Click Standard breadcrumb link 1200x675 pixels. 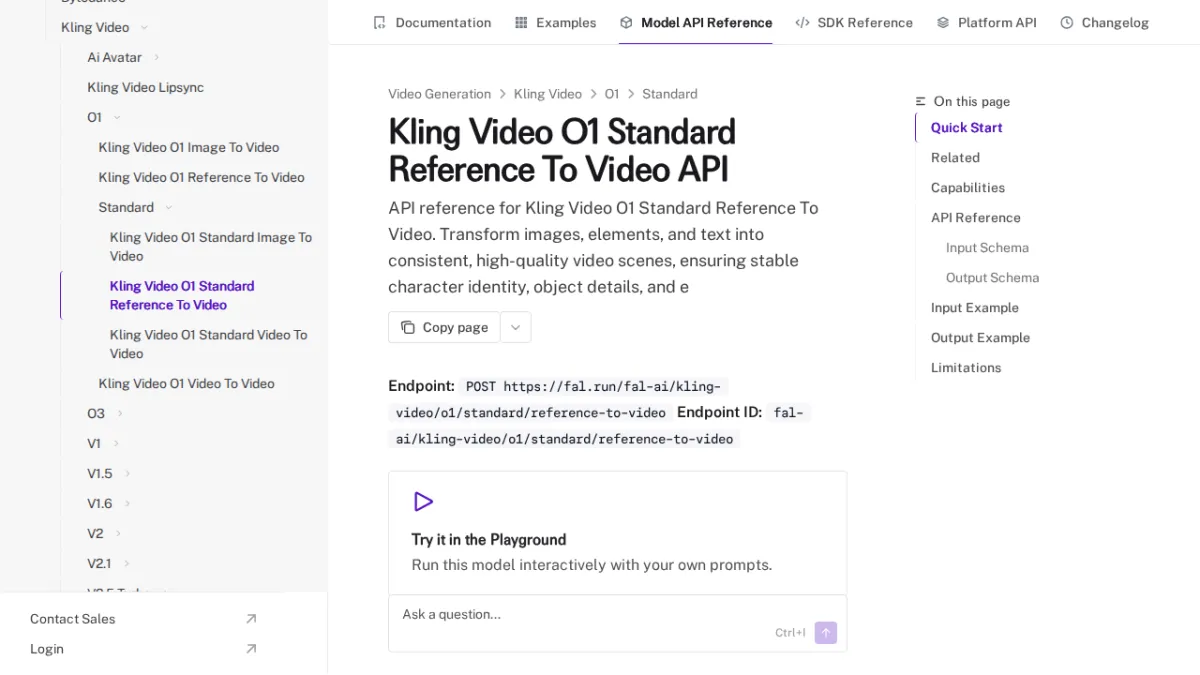[x=669, y=94]
